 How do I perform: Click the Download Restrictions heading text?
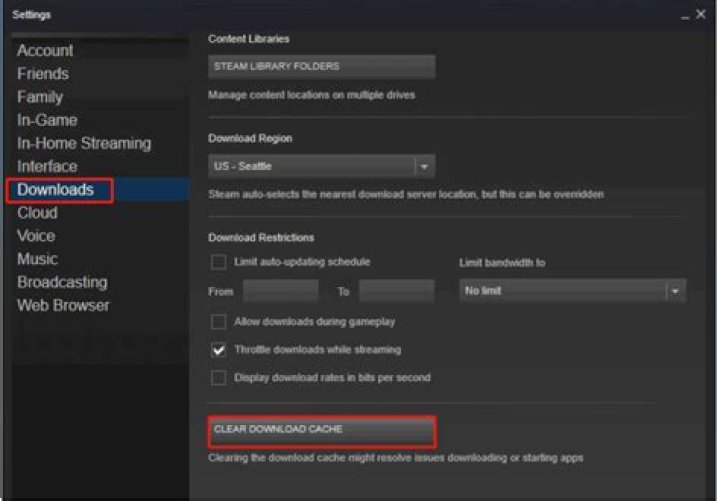pyautogui.click(x=261, y=238)
